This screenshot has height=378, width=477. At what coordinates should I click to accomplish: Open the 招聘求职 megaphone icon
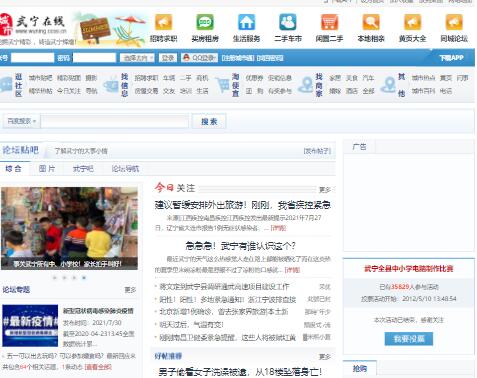(163, 22)
